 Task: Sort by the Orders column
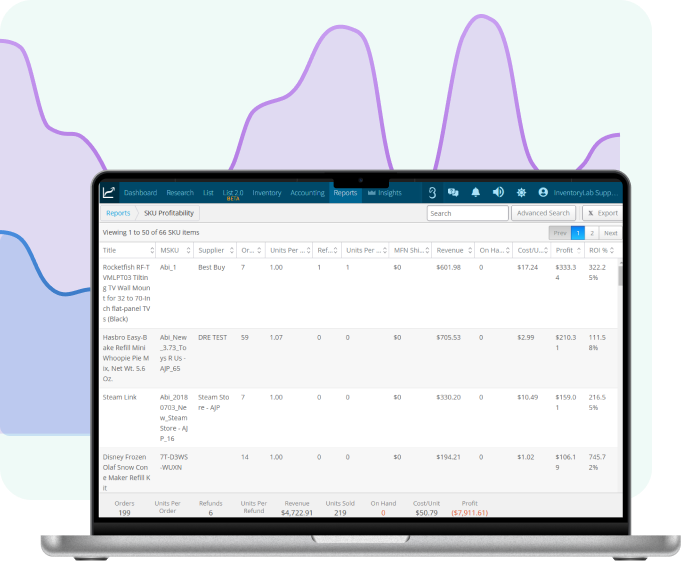[x=251, y=251]
